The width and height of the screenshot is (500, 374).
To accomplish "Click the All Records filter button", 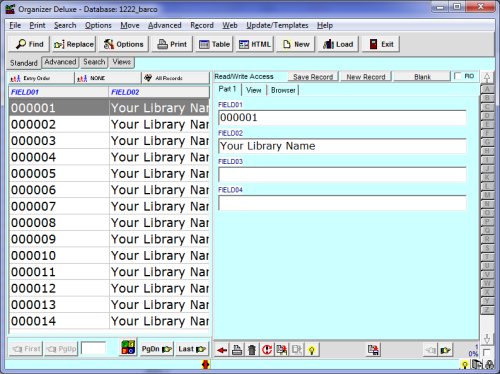I will (x=175, y=78).
